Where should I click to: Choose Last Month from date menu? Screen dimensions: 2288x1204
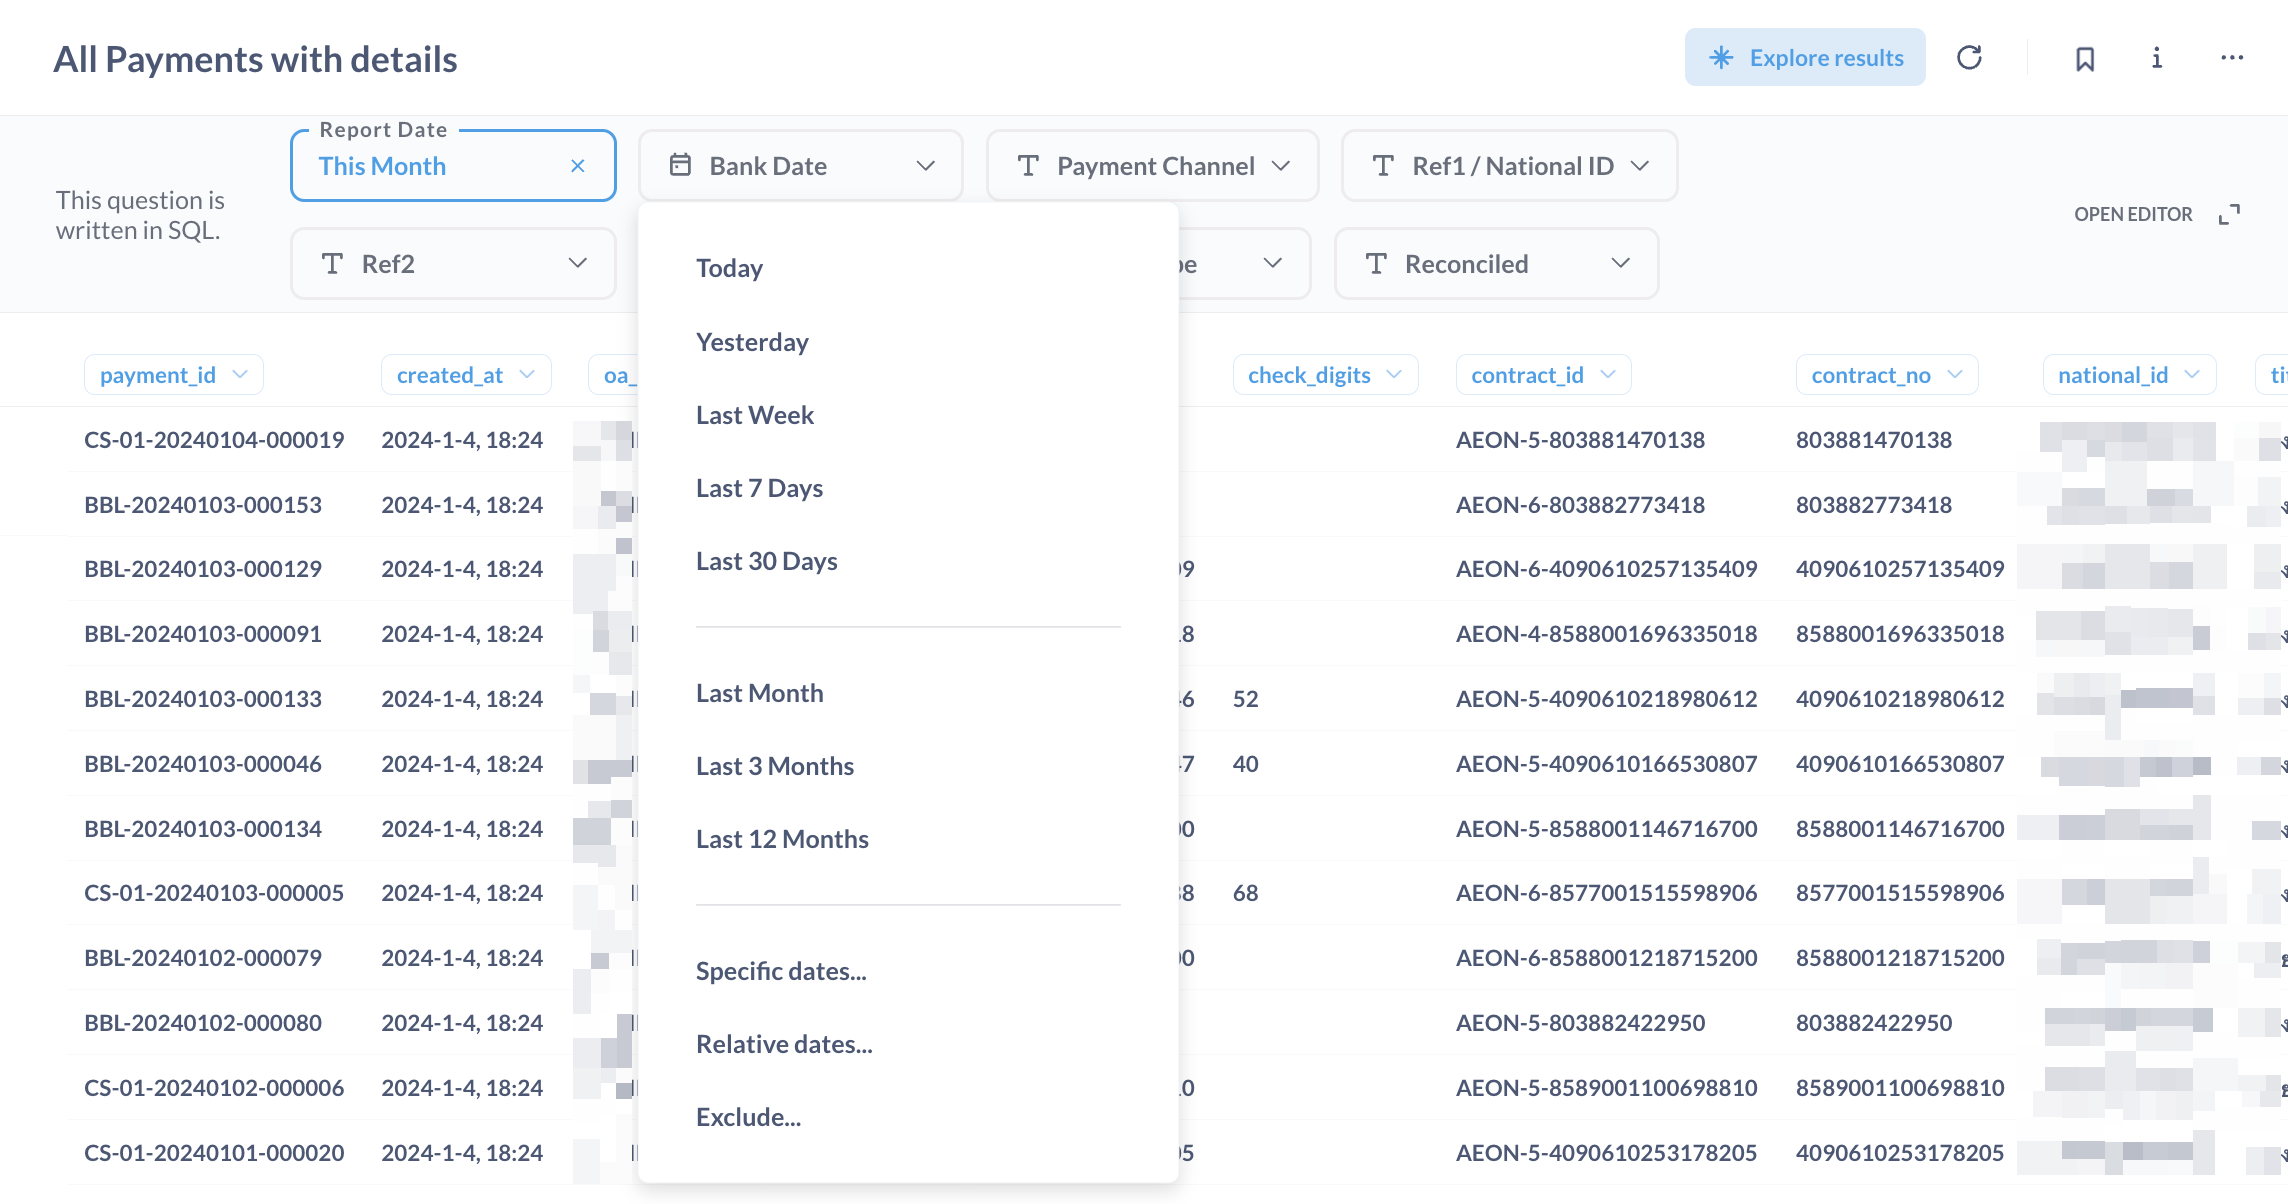click(759, 693)
